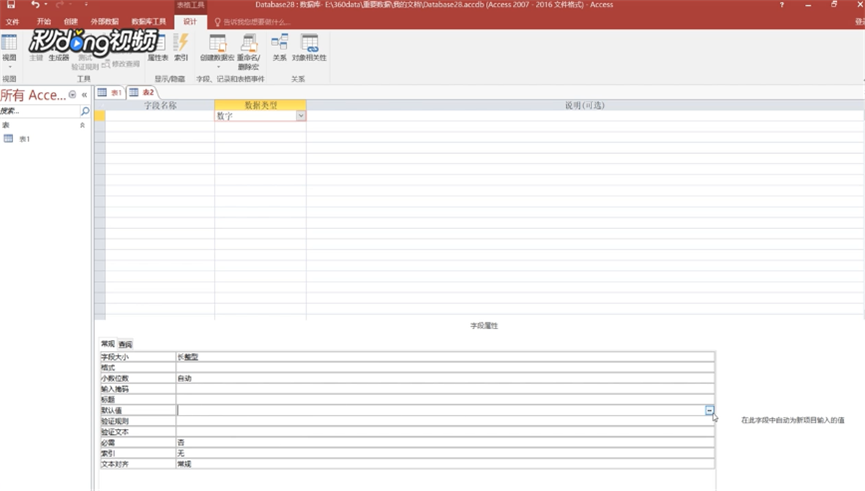This screenshot has height=491, width=865.
Task: Click the lightbulb Tell Me icon
Action: (x=217, y=22)
